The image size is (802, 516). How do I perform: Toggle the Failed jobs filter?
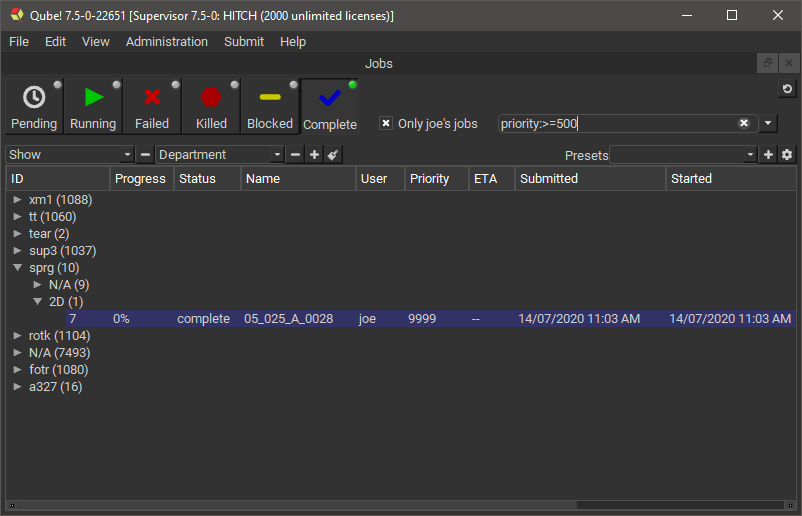(x=152, y=106)
